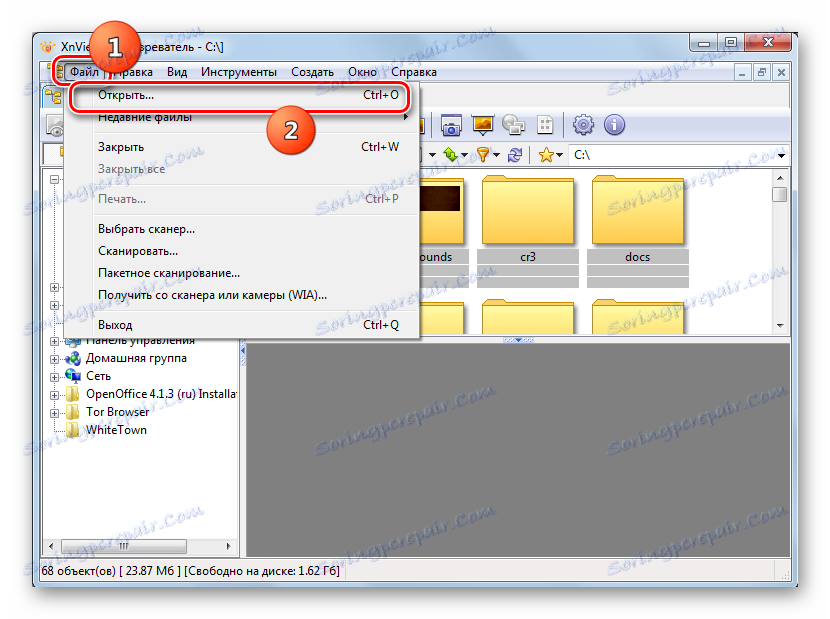
Task: Select WhiteTown in the folder tree
Action: (x=116, y=430)
